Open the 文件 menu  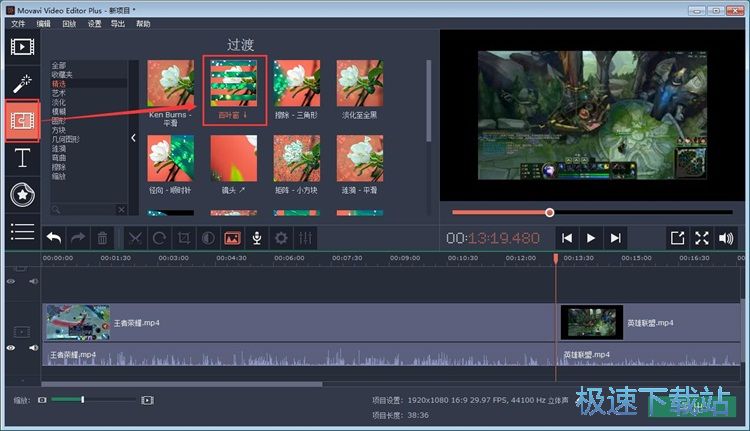18,23
